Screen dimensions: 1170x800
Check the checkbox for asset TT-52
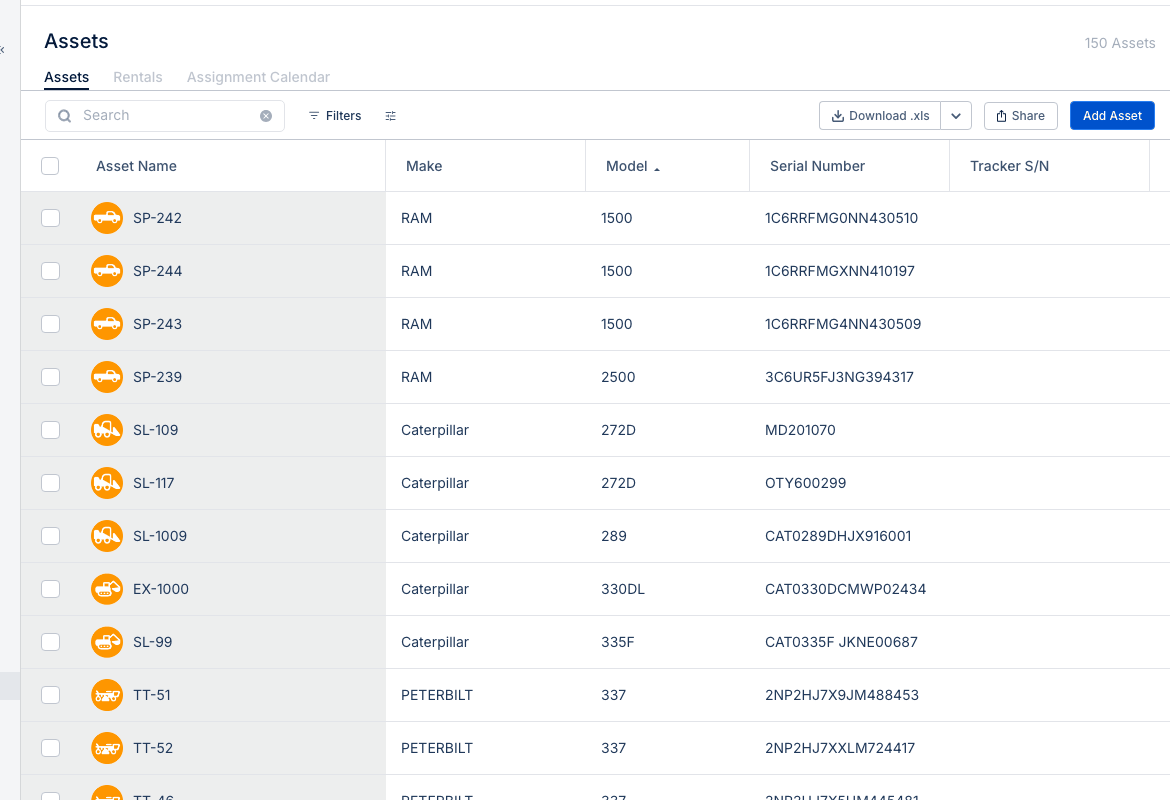(50, 748)
